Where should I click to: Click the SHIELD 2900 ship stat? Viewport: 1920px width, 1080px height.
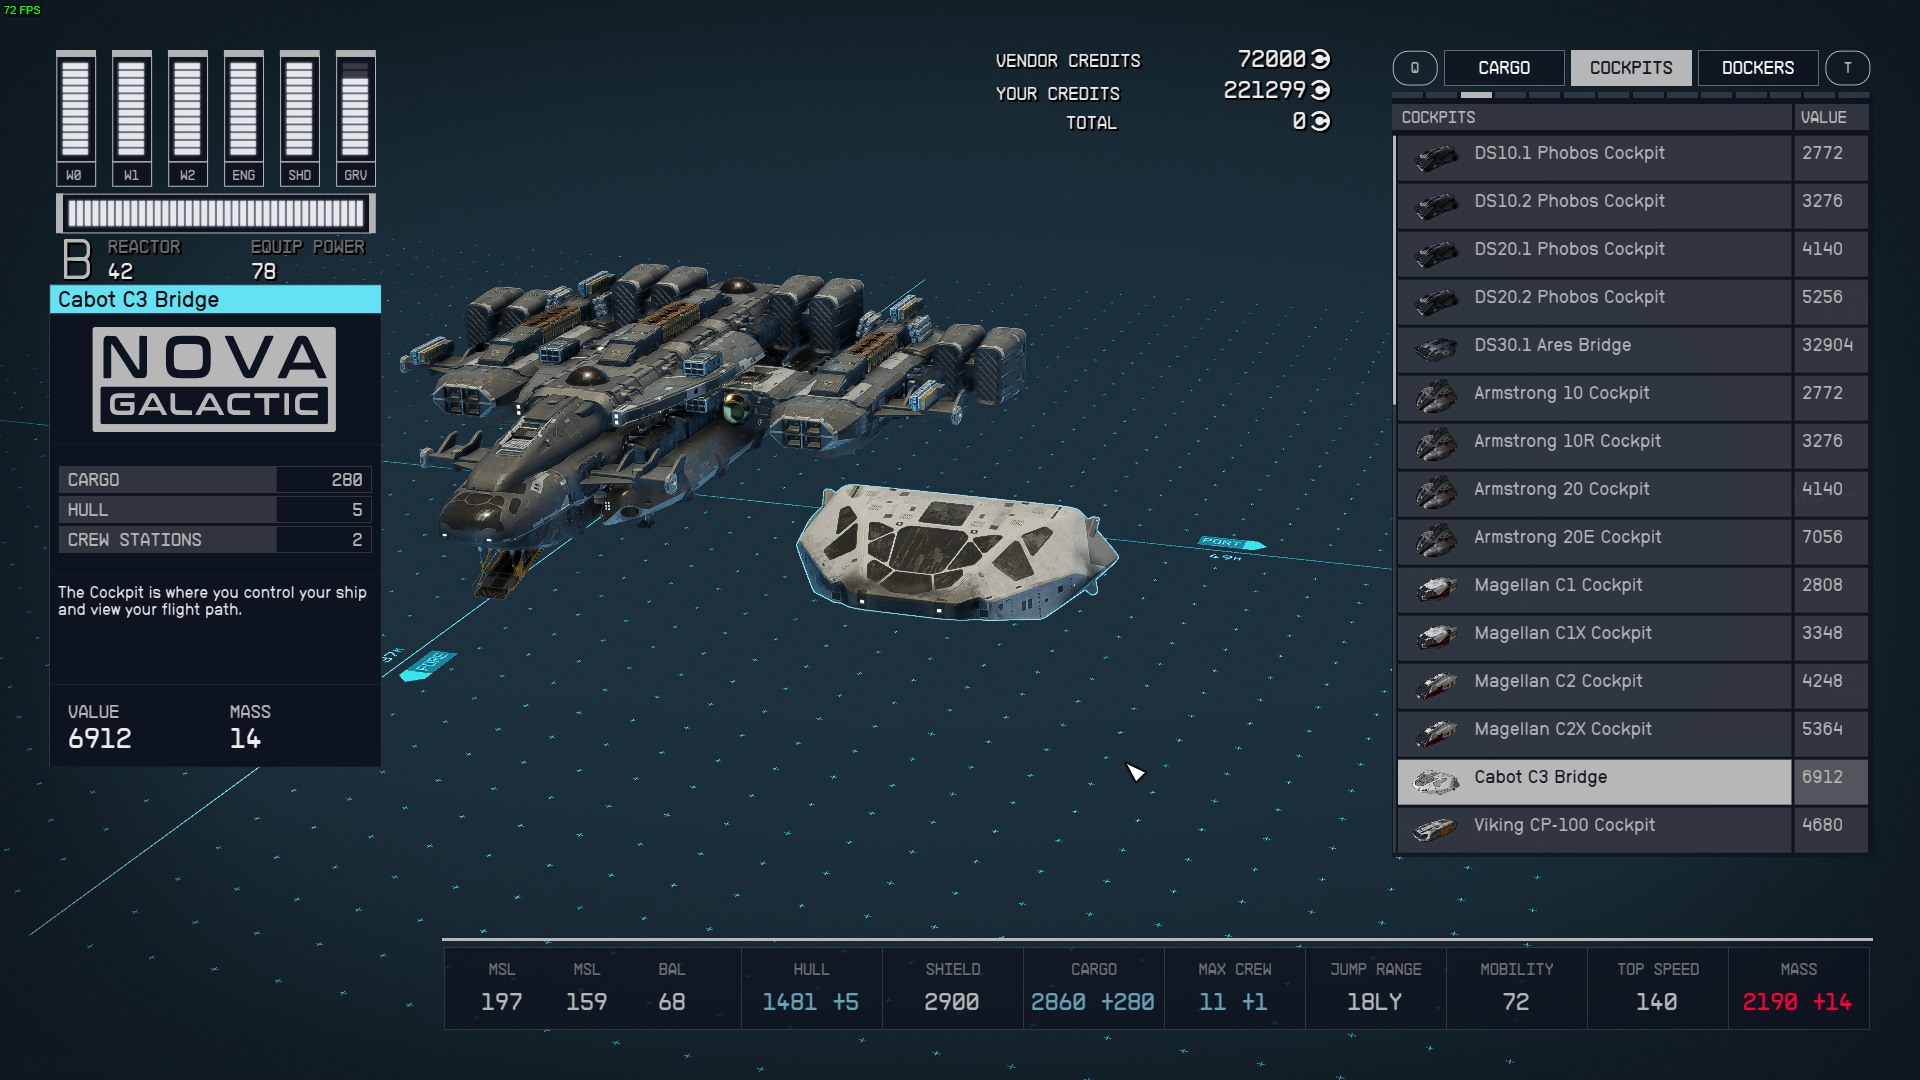pyautogui.click(x=952, y=988)
